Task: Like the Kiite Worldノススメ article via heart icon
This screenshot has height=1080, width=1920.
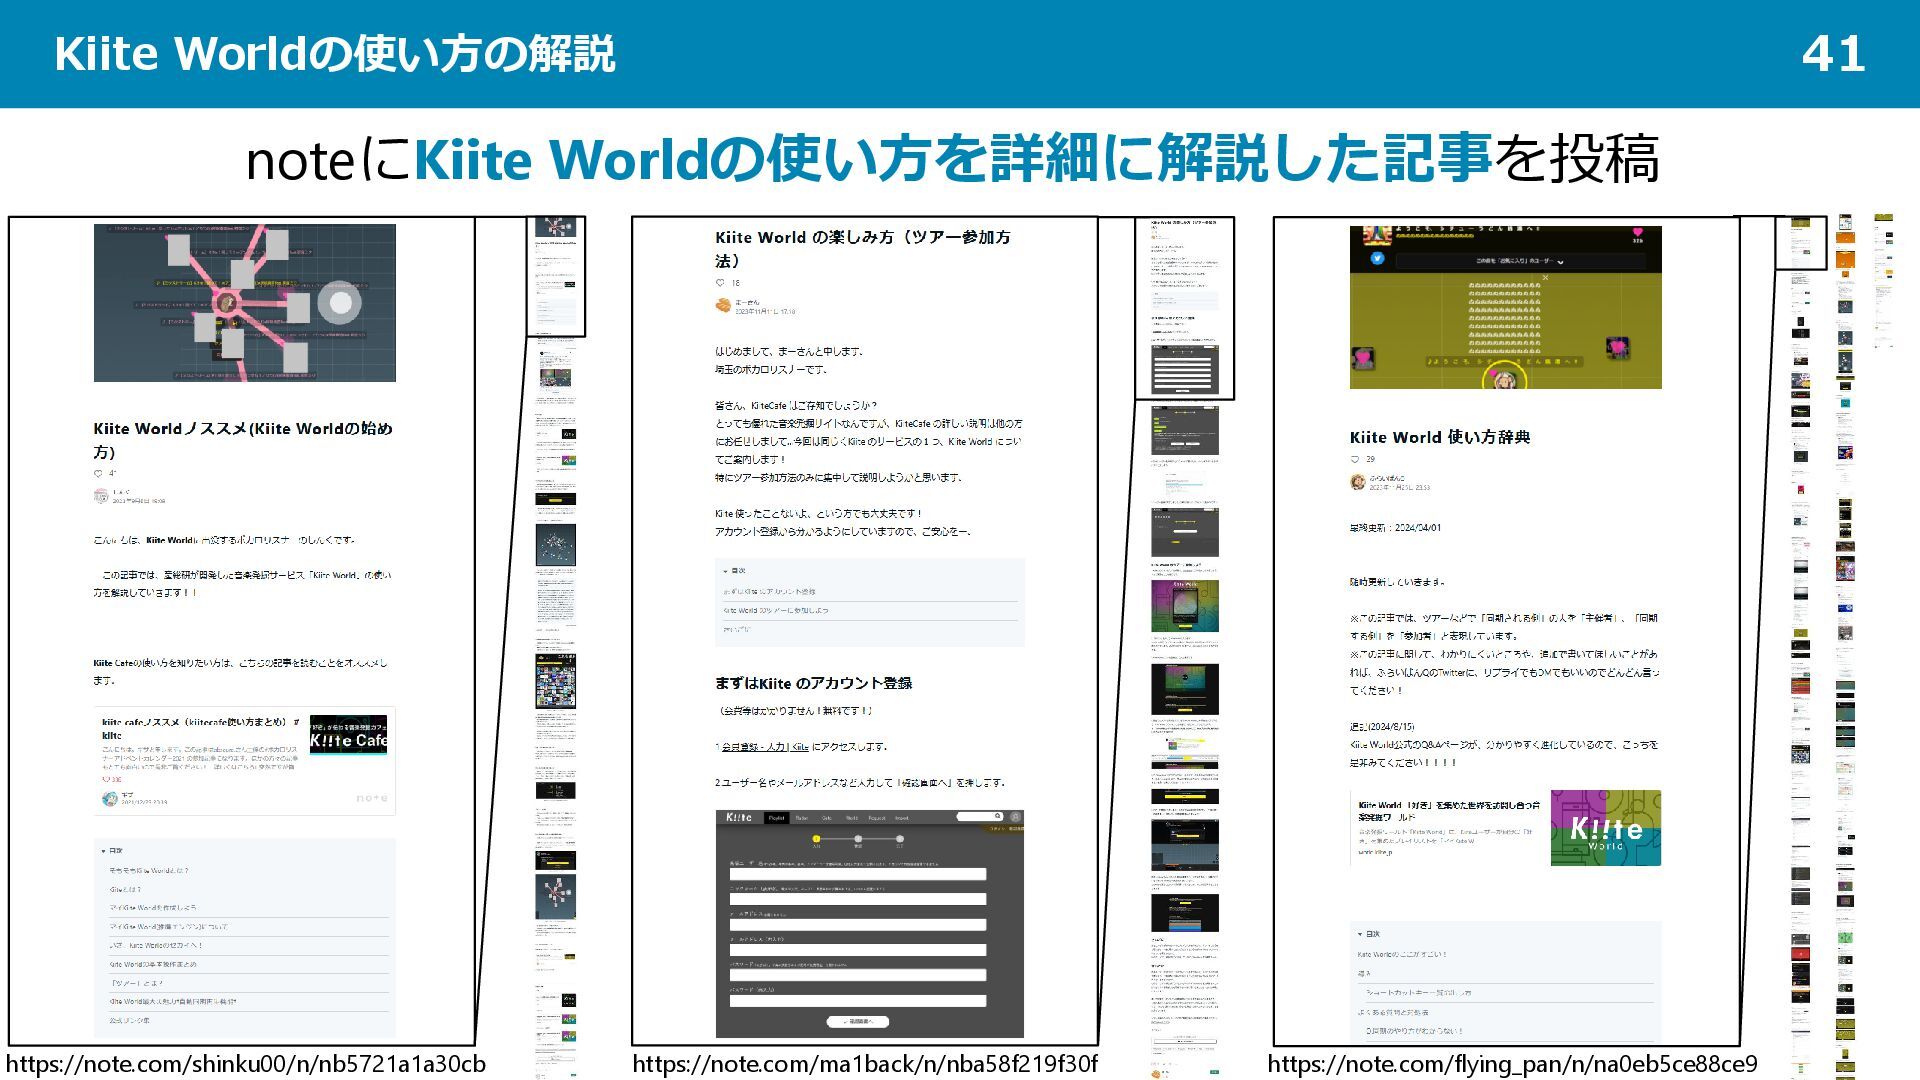Action: (x=98, y=474)
